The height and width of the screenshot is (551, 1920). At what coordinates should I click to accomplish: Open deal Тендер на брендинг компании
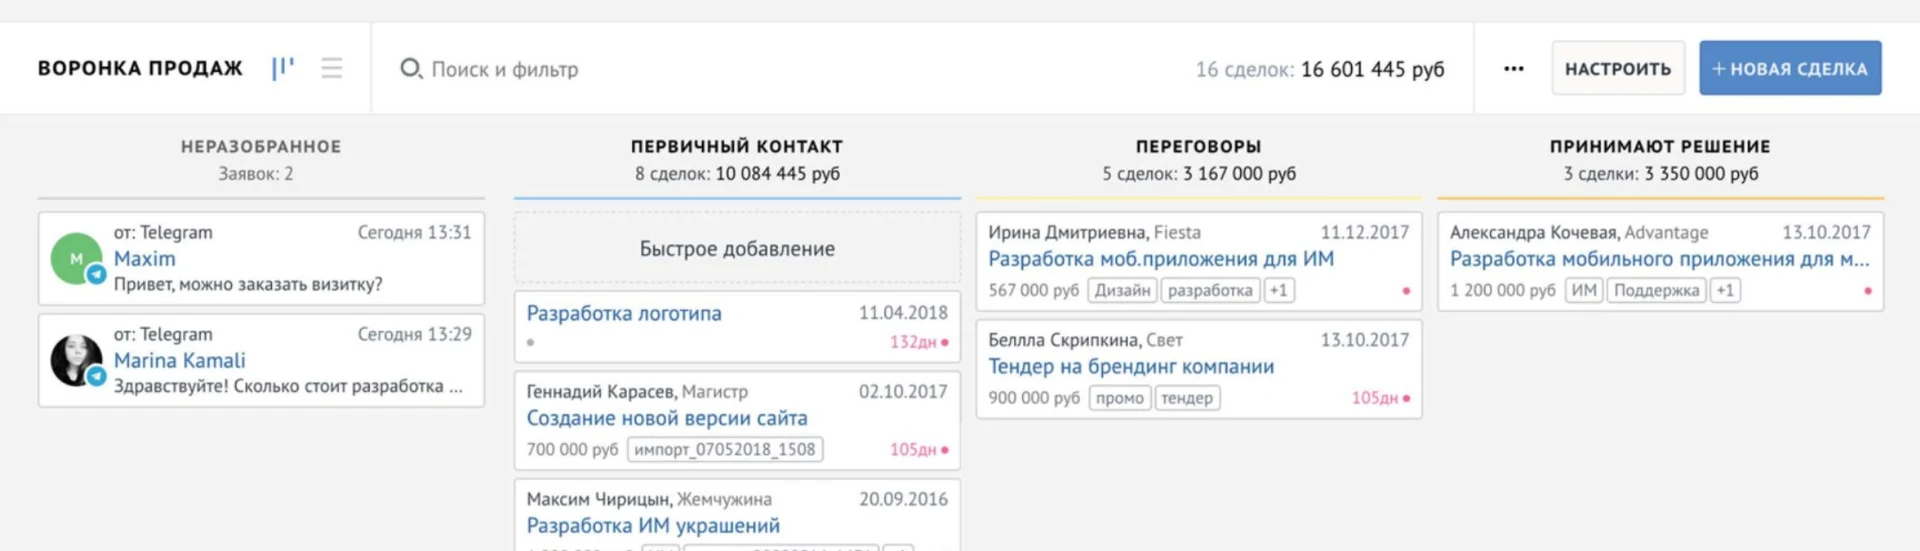(1131, 367)
